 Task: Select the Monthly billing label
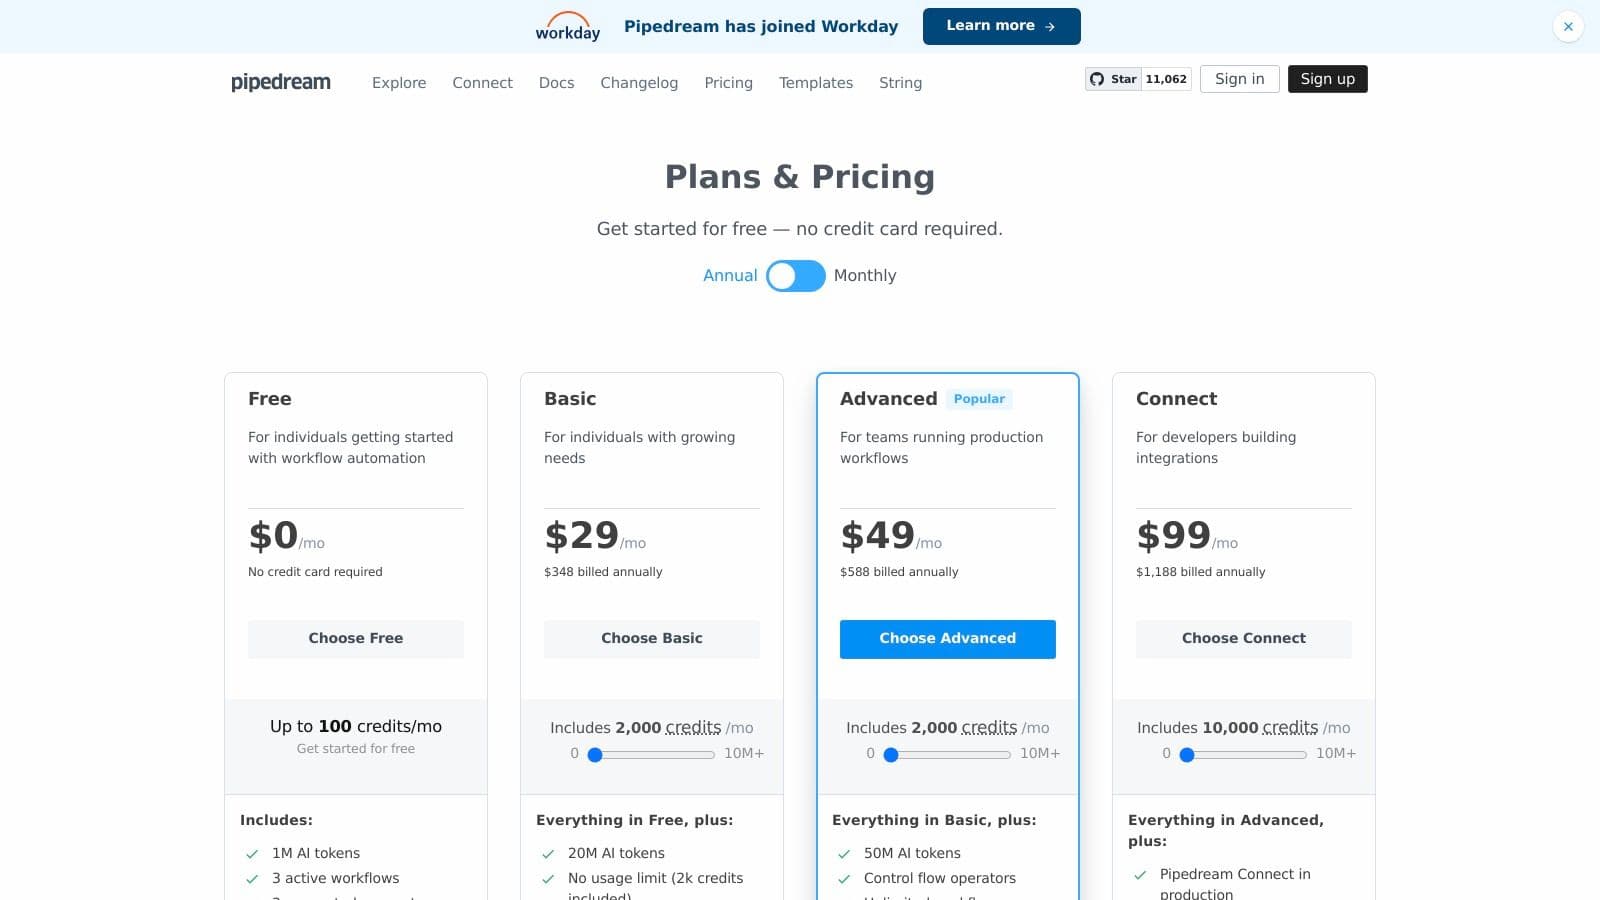coord(865,276)
